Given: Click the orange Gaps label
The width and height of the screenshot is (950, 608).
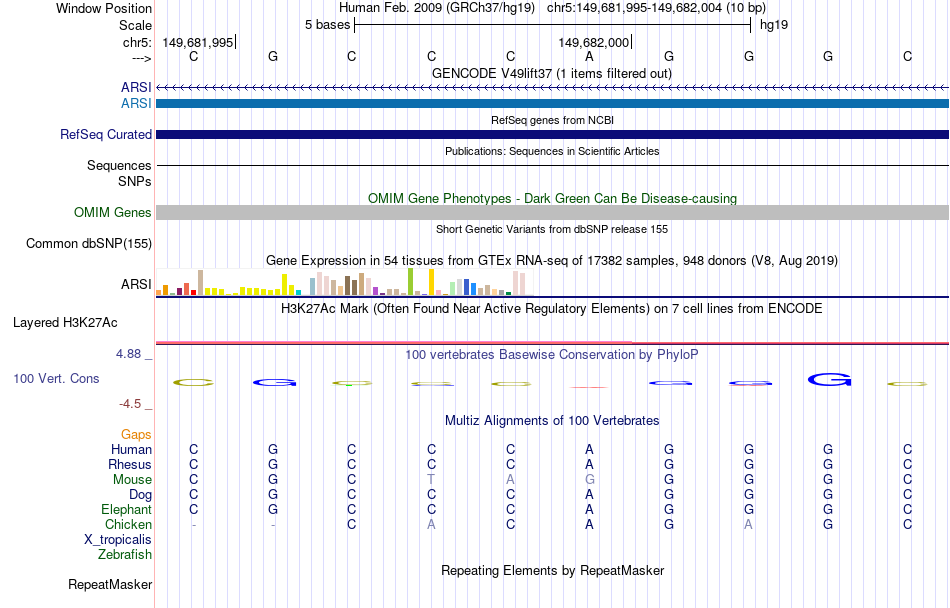Looking at the screenshot, I should (136, 434).
